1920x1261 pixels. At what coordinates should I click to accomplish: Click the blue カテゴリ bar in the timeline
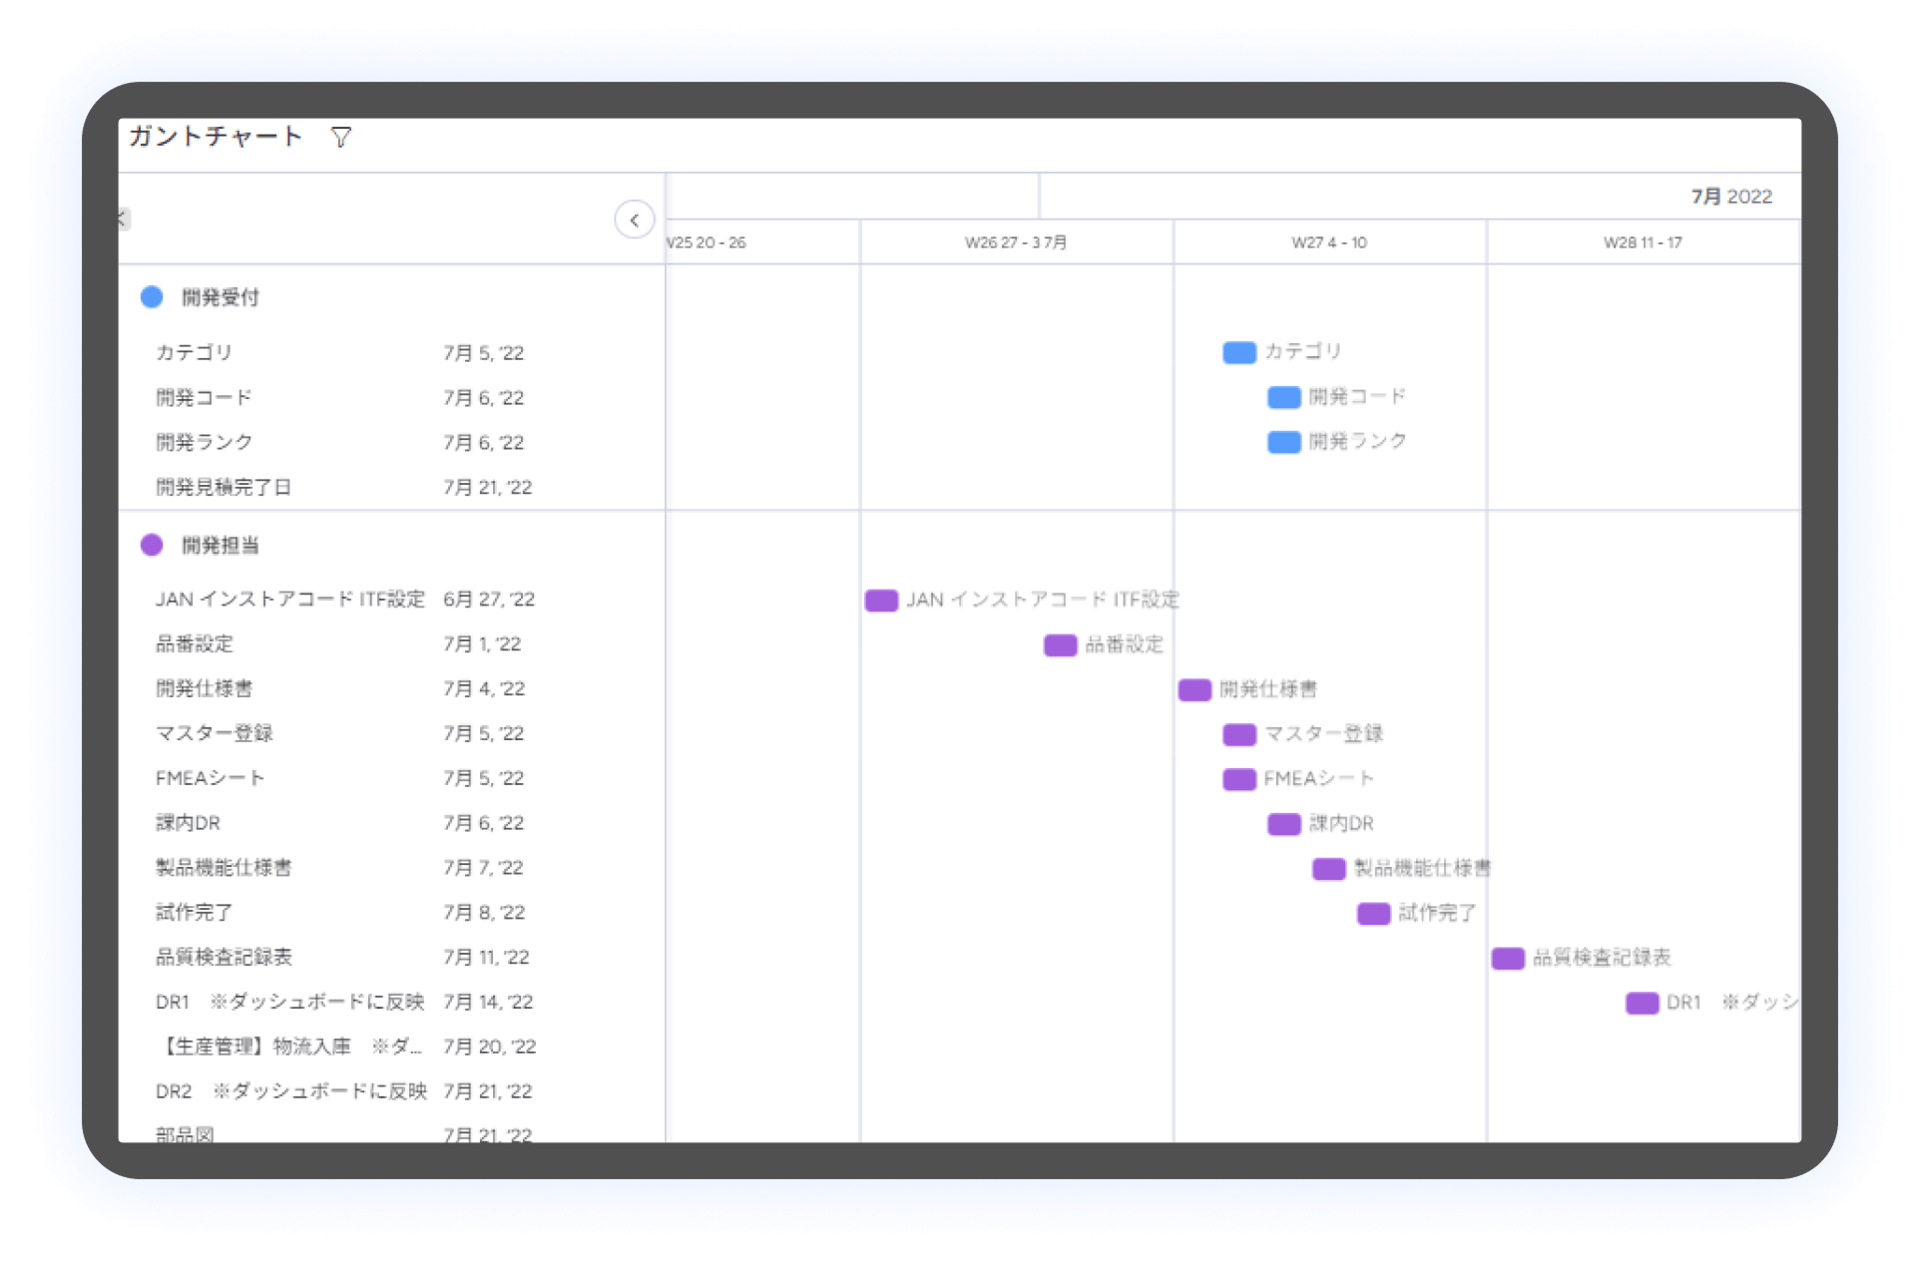(1239, 353)
